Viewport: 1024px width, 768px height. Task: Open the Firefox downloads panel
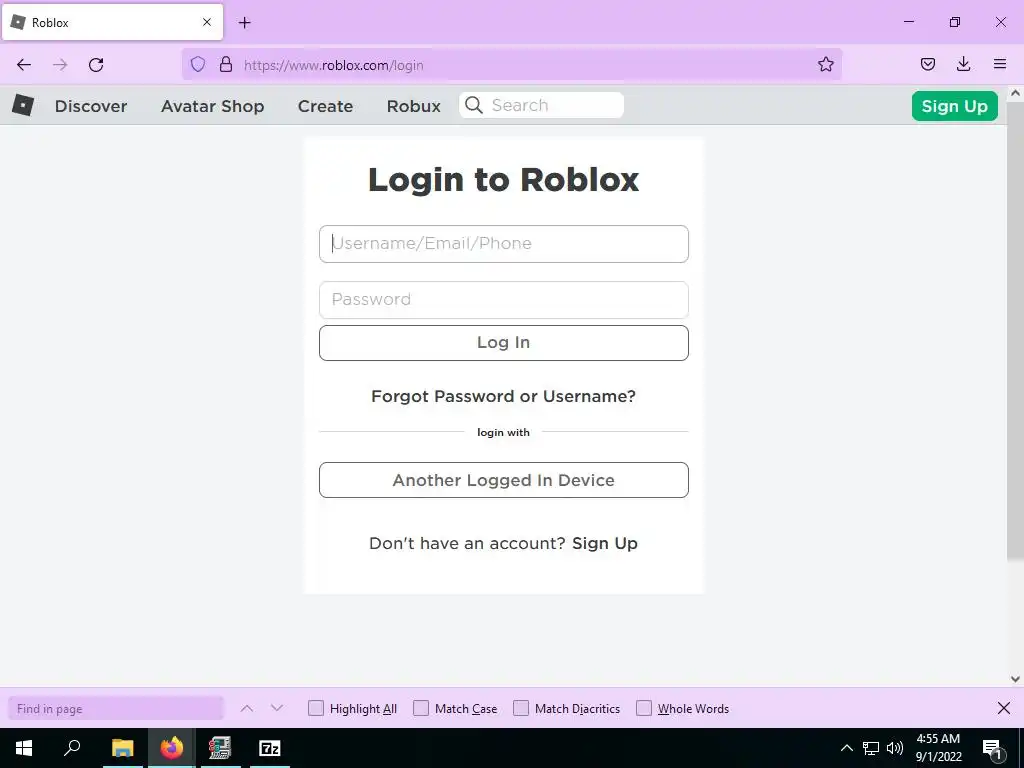(963, 64)
